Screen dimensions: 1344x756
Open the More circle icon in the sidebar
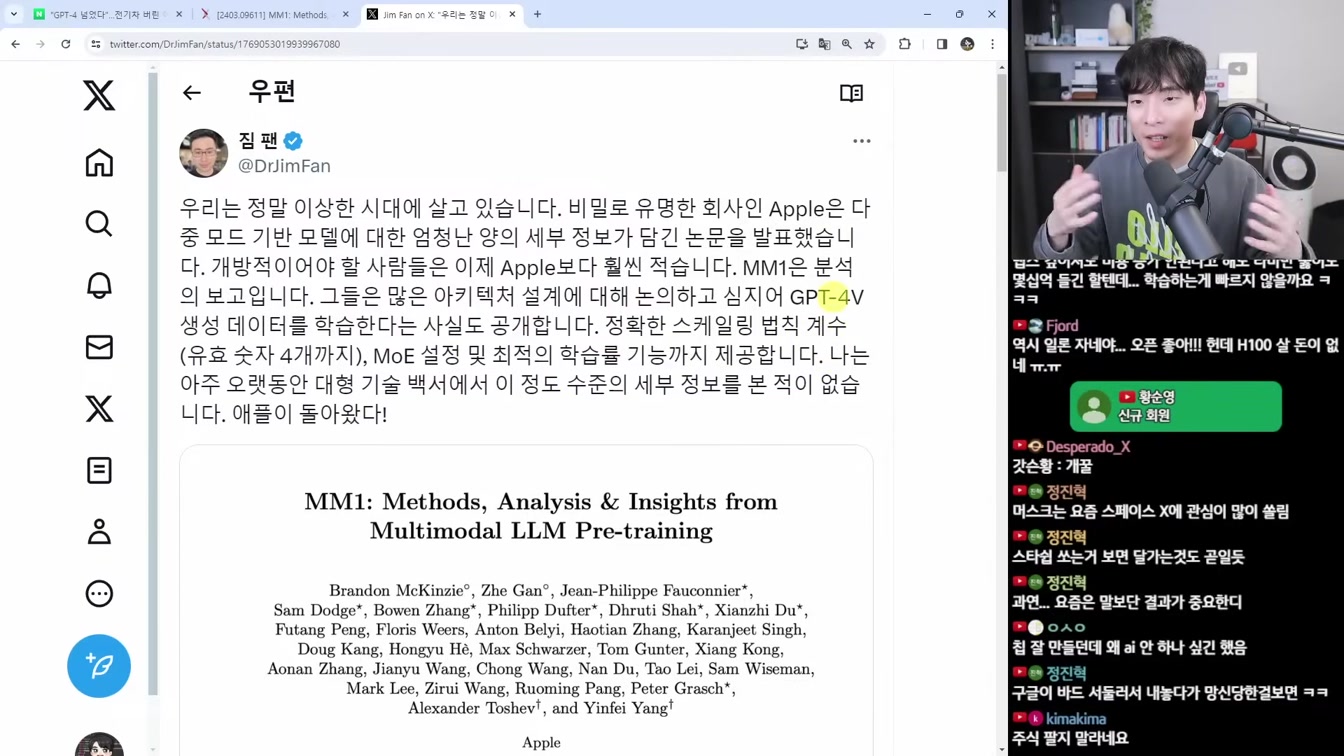(x=99, y=594)
